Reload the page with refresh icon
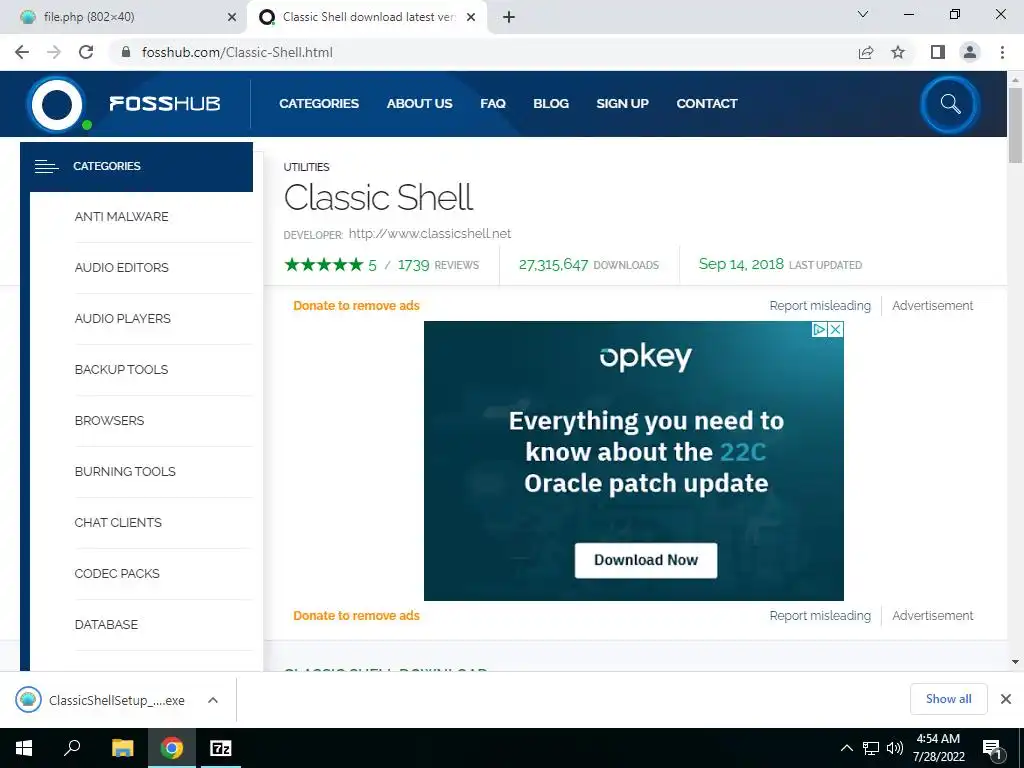Viewport: 1024px width, 768px height. pos(86,52)
